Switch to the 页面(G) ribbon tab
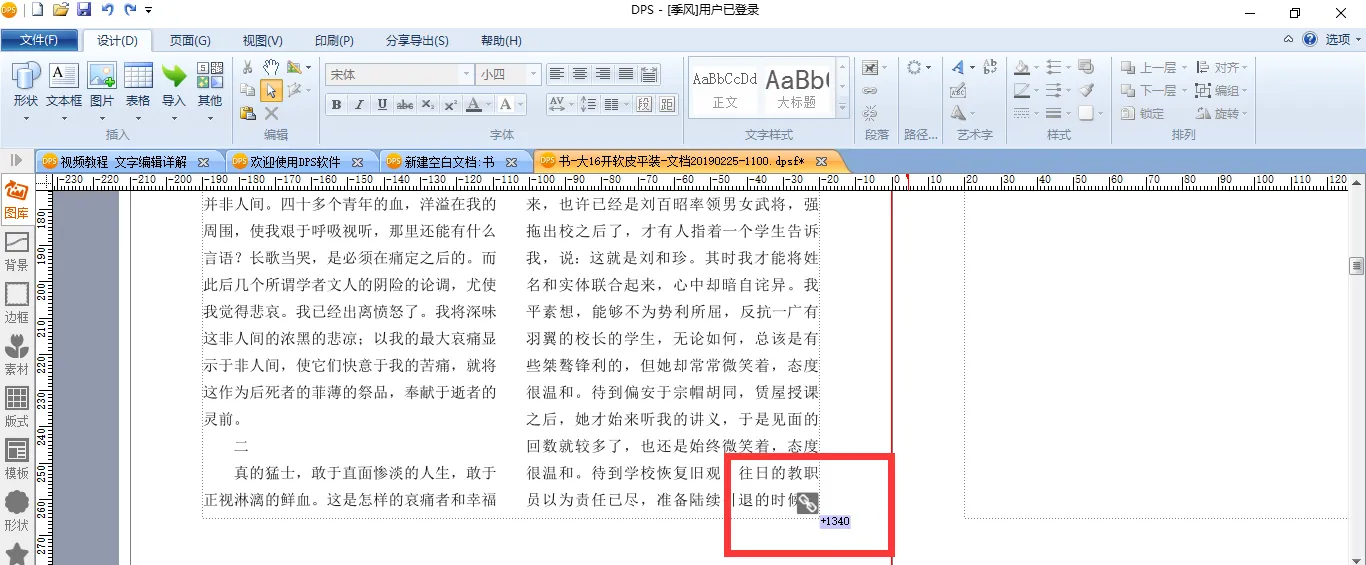 click(x=190, y=41)
